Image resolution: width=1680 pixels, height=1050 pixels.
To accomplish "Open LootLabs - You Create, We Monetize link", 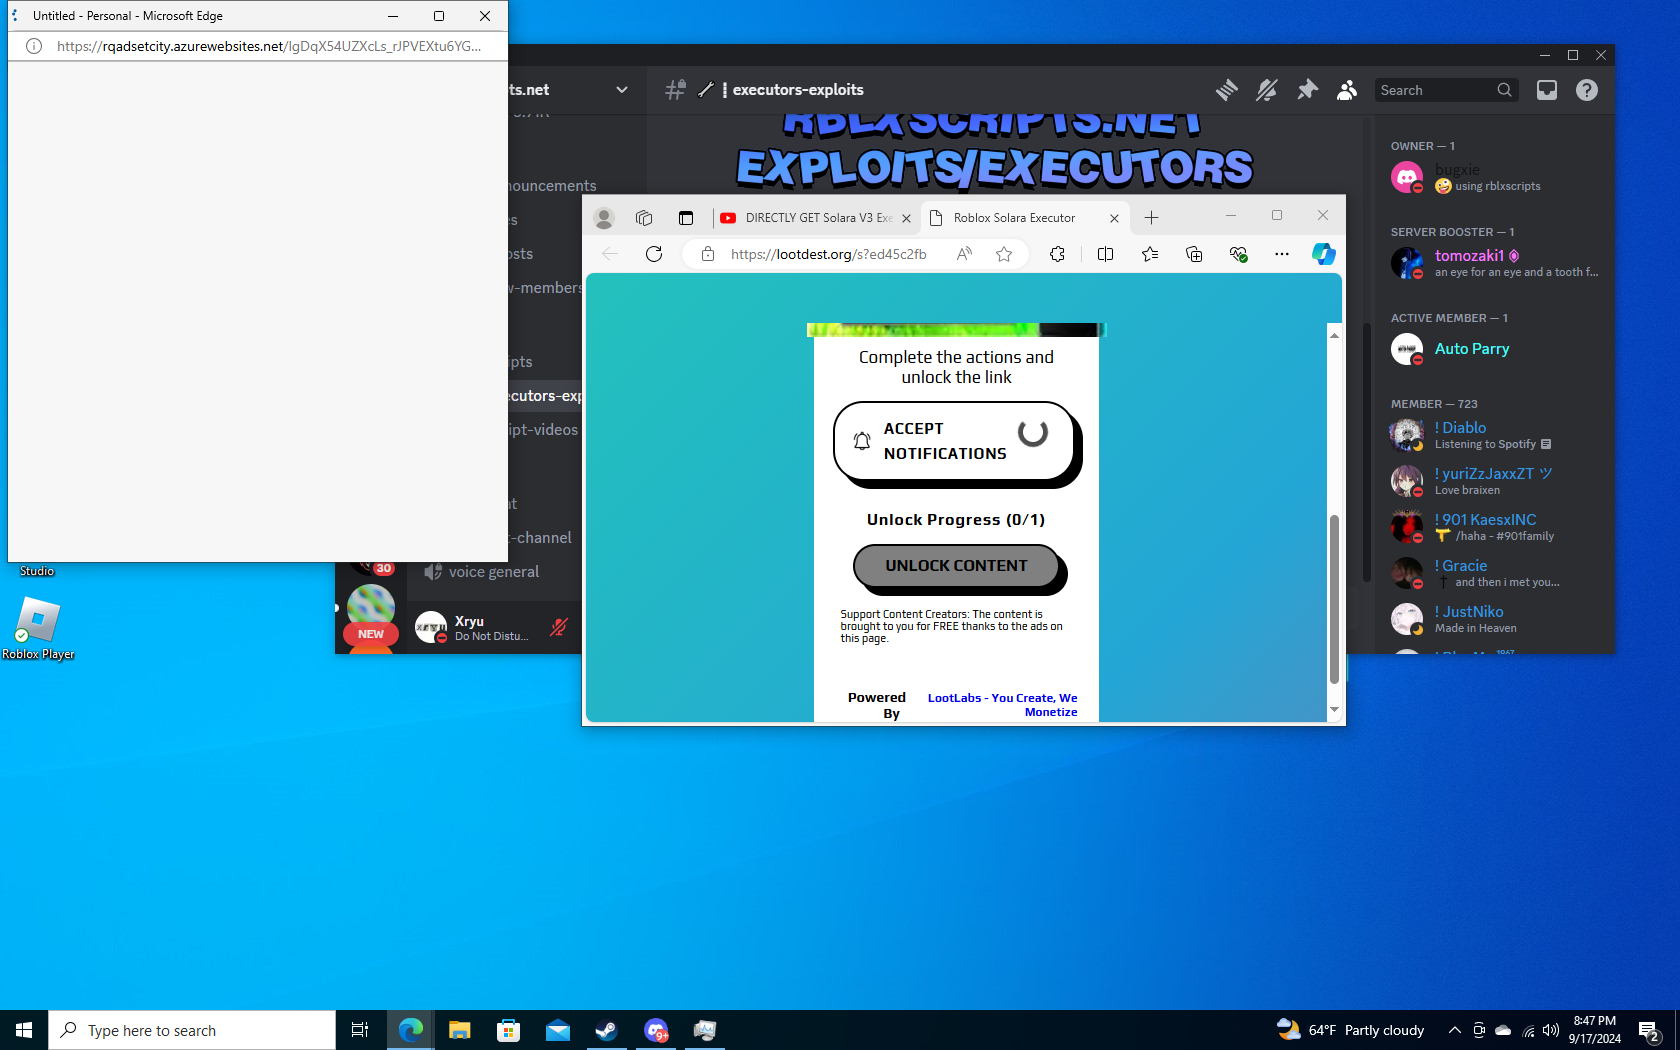I will click(1003, 705).
